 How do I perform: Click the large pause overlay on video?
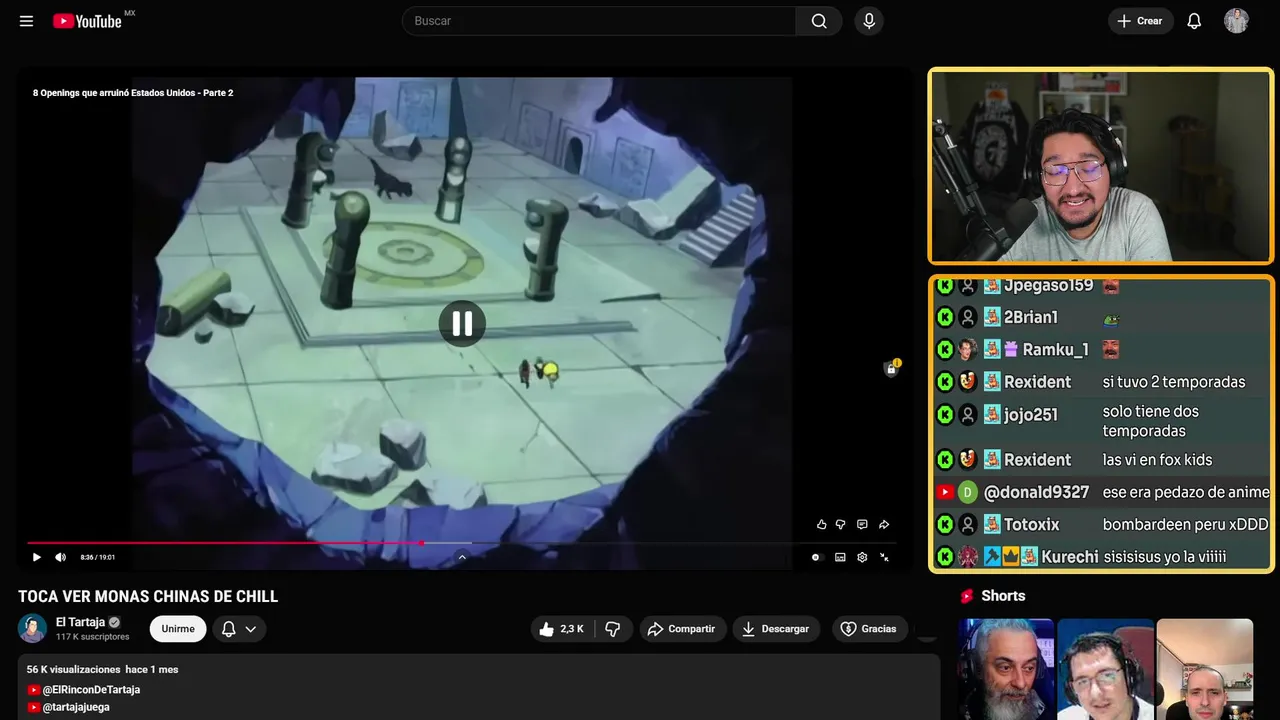(x=462, y=323)
